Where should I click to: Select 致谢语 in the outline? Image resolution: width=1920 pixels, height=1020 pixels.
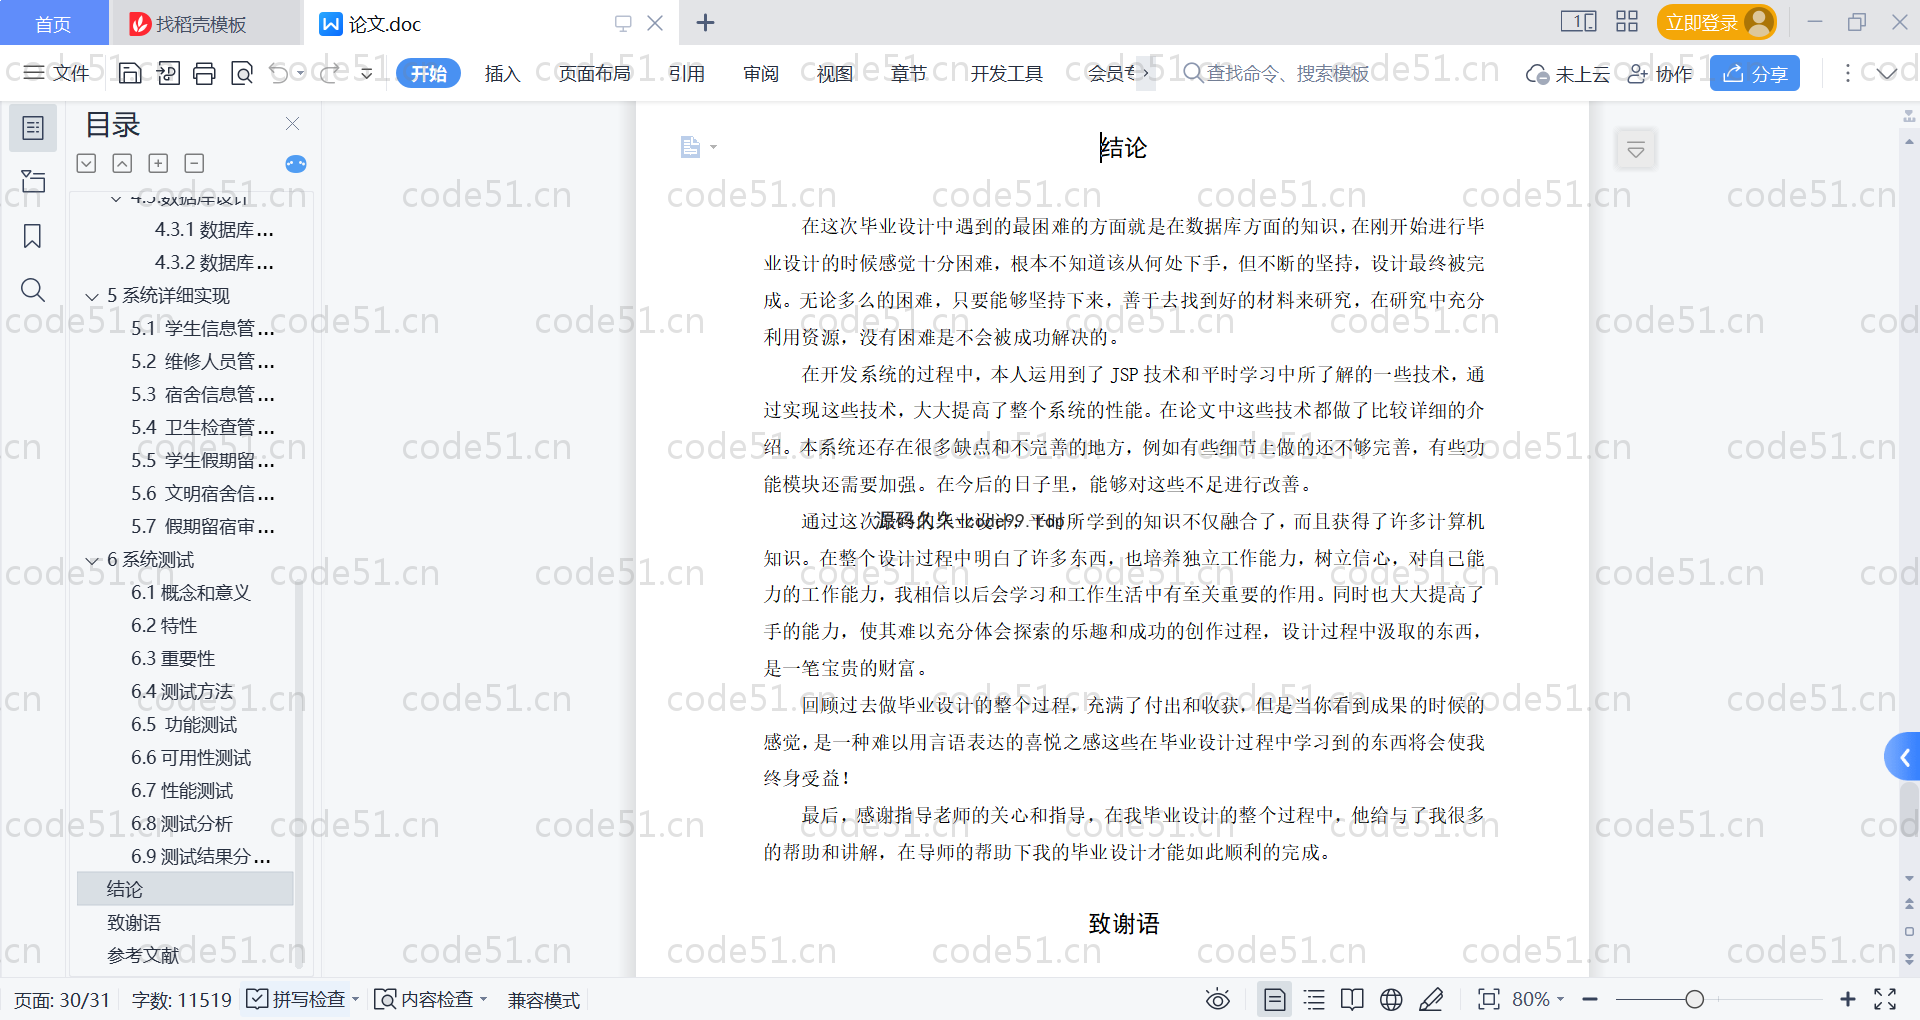click(134, 922)
